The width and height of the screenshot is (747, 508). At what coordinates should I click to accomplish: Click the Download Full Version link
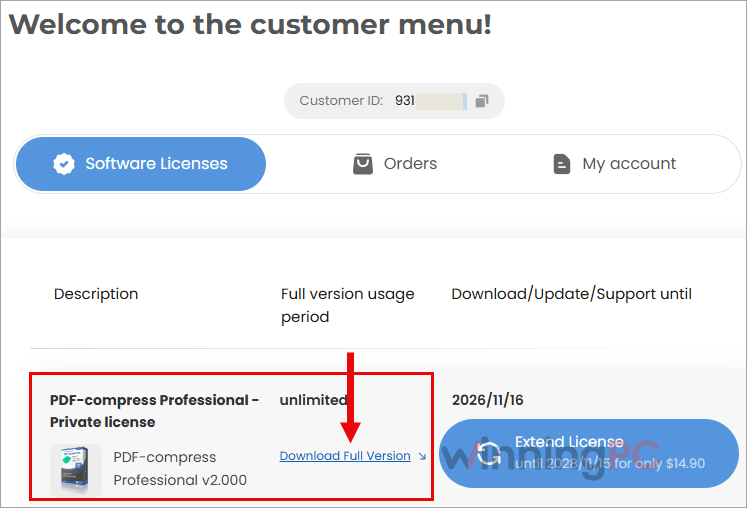pyautogui.click(x=345, y=456)
